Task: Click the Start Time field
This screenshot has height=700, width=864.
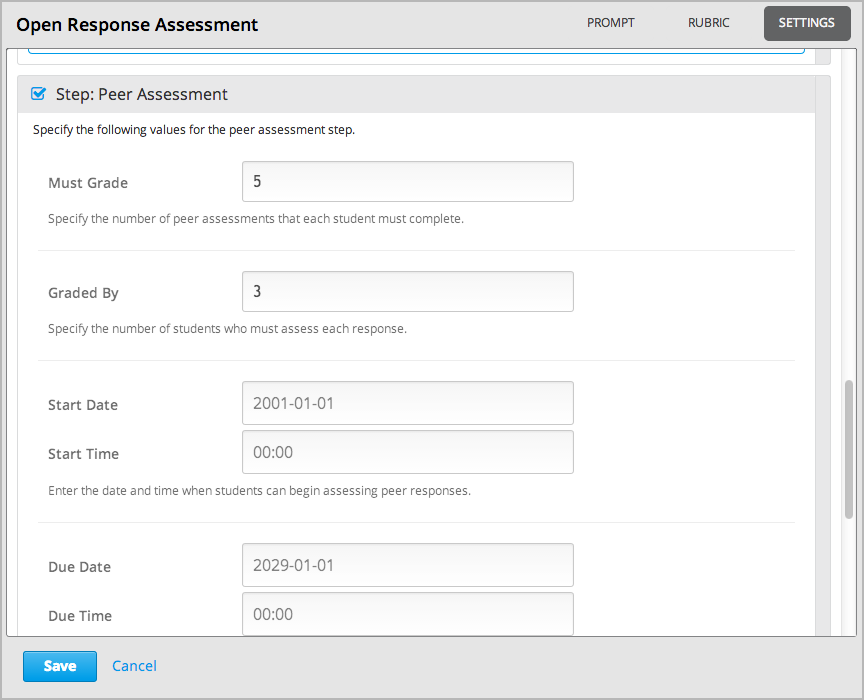Action: (x=408, y=452)
